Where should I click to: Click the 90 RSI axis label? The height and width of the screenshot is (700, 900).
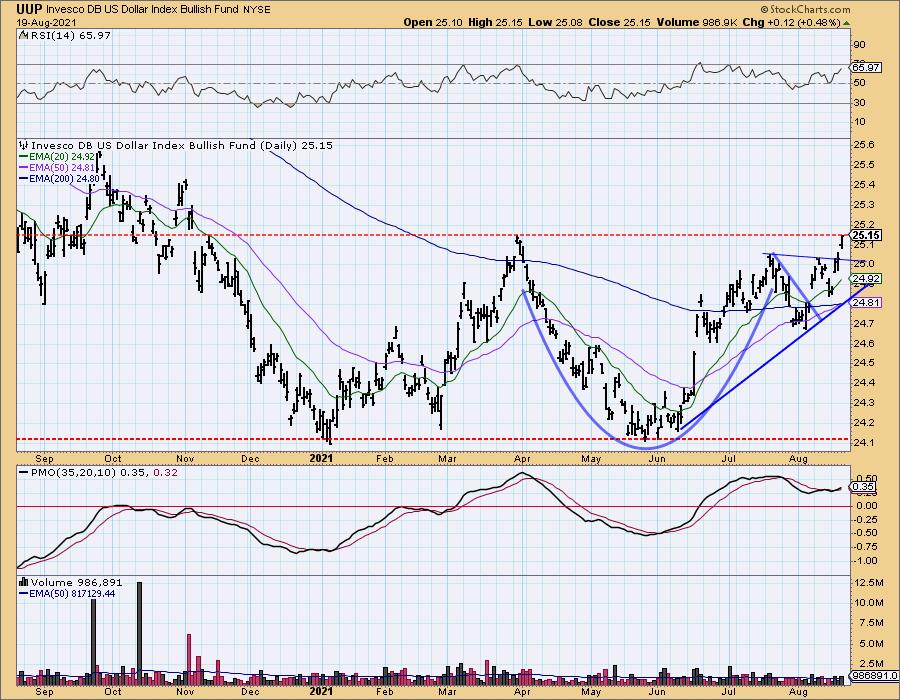click(x=860, y=45)
